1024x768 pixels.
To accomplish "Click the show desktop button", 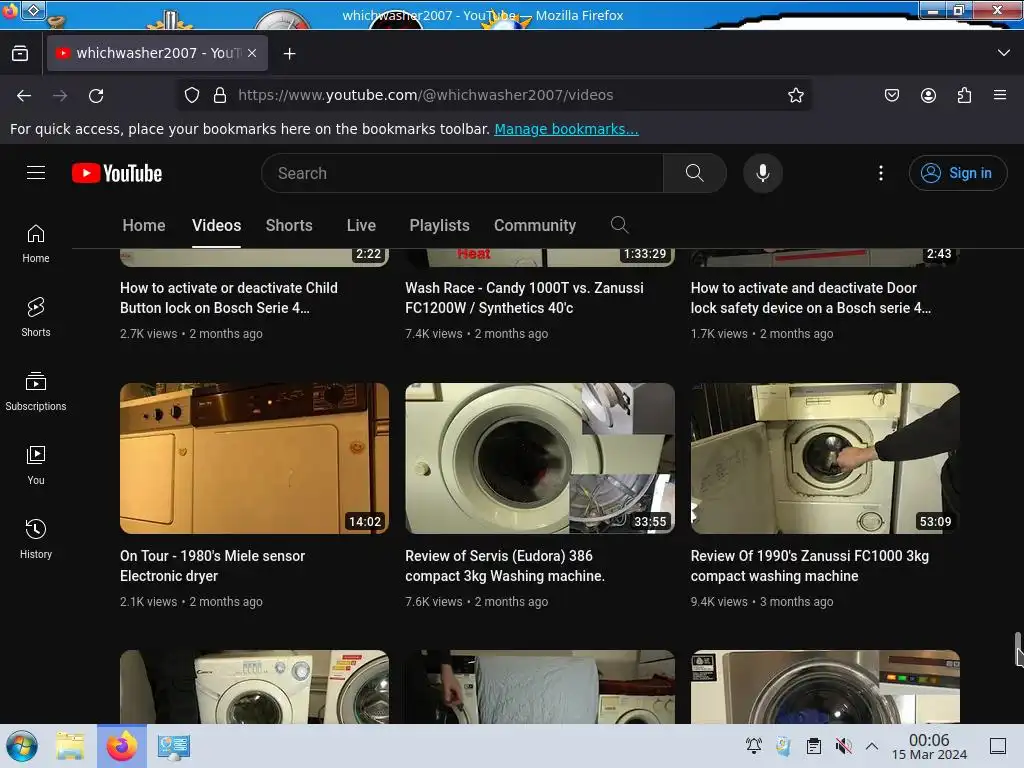I will pyautogui.click(x=998, y=746).
